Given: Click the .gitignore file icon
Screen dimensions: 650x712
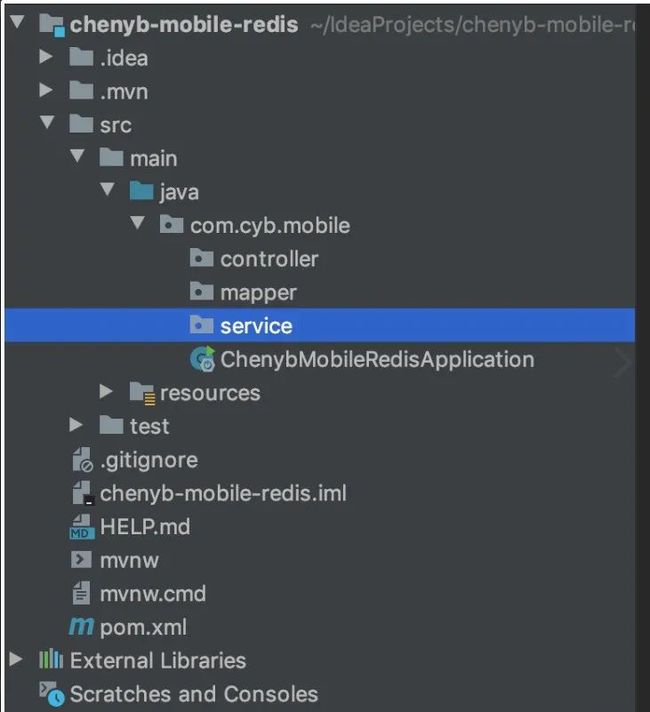Looking at the screenshot, I should click(82, 460).
